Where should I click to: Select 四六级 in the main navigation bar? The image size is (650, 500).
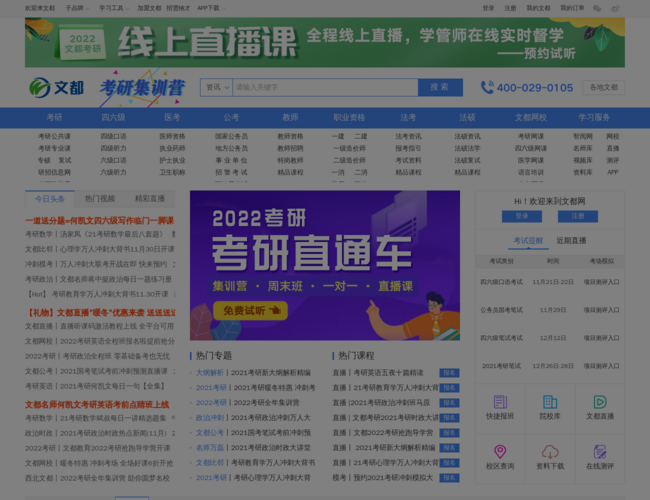113,117
